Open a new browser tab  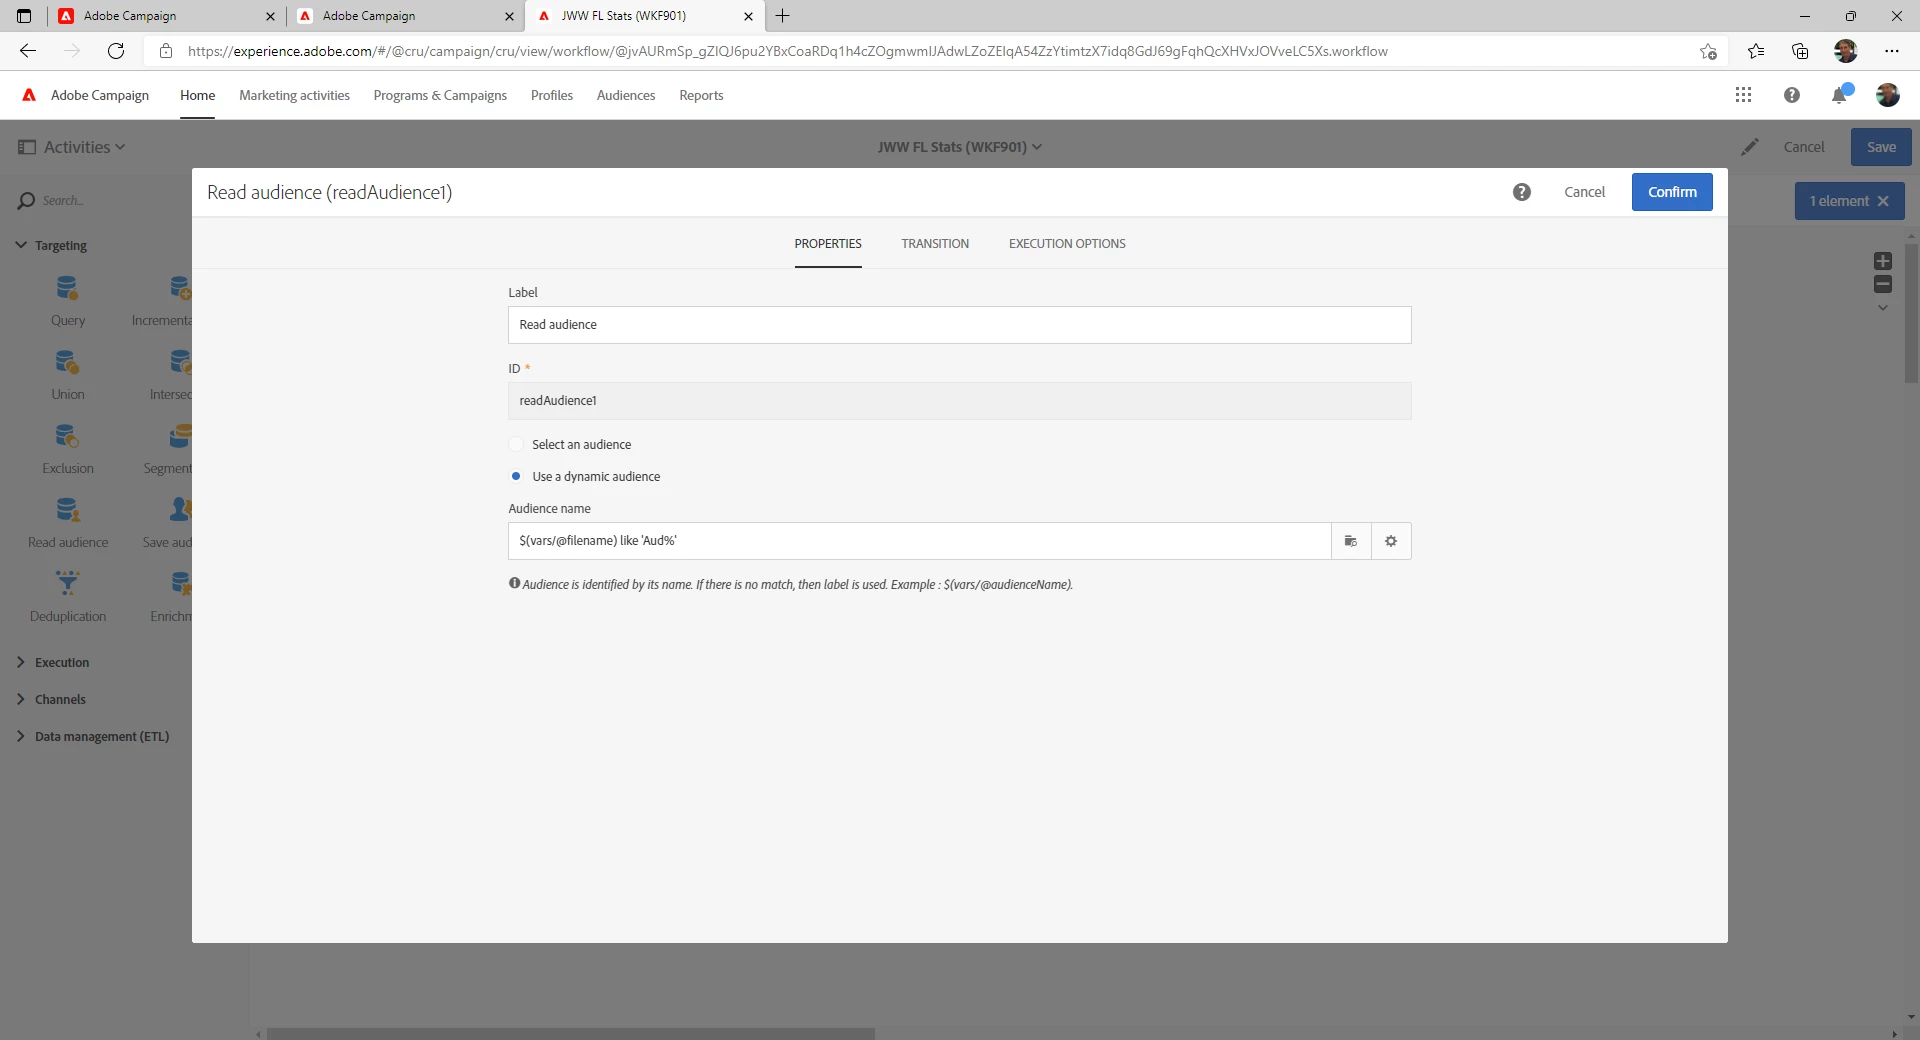783,16
